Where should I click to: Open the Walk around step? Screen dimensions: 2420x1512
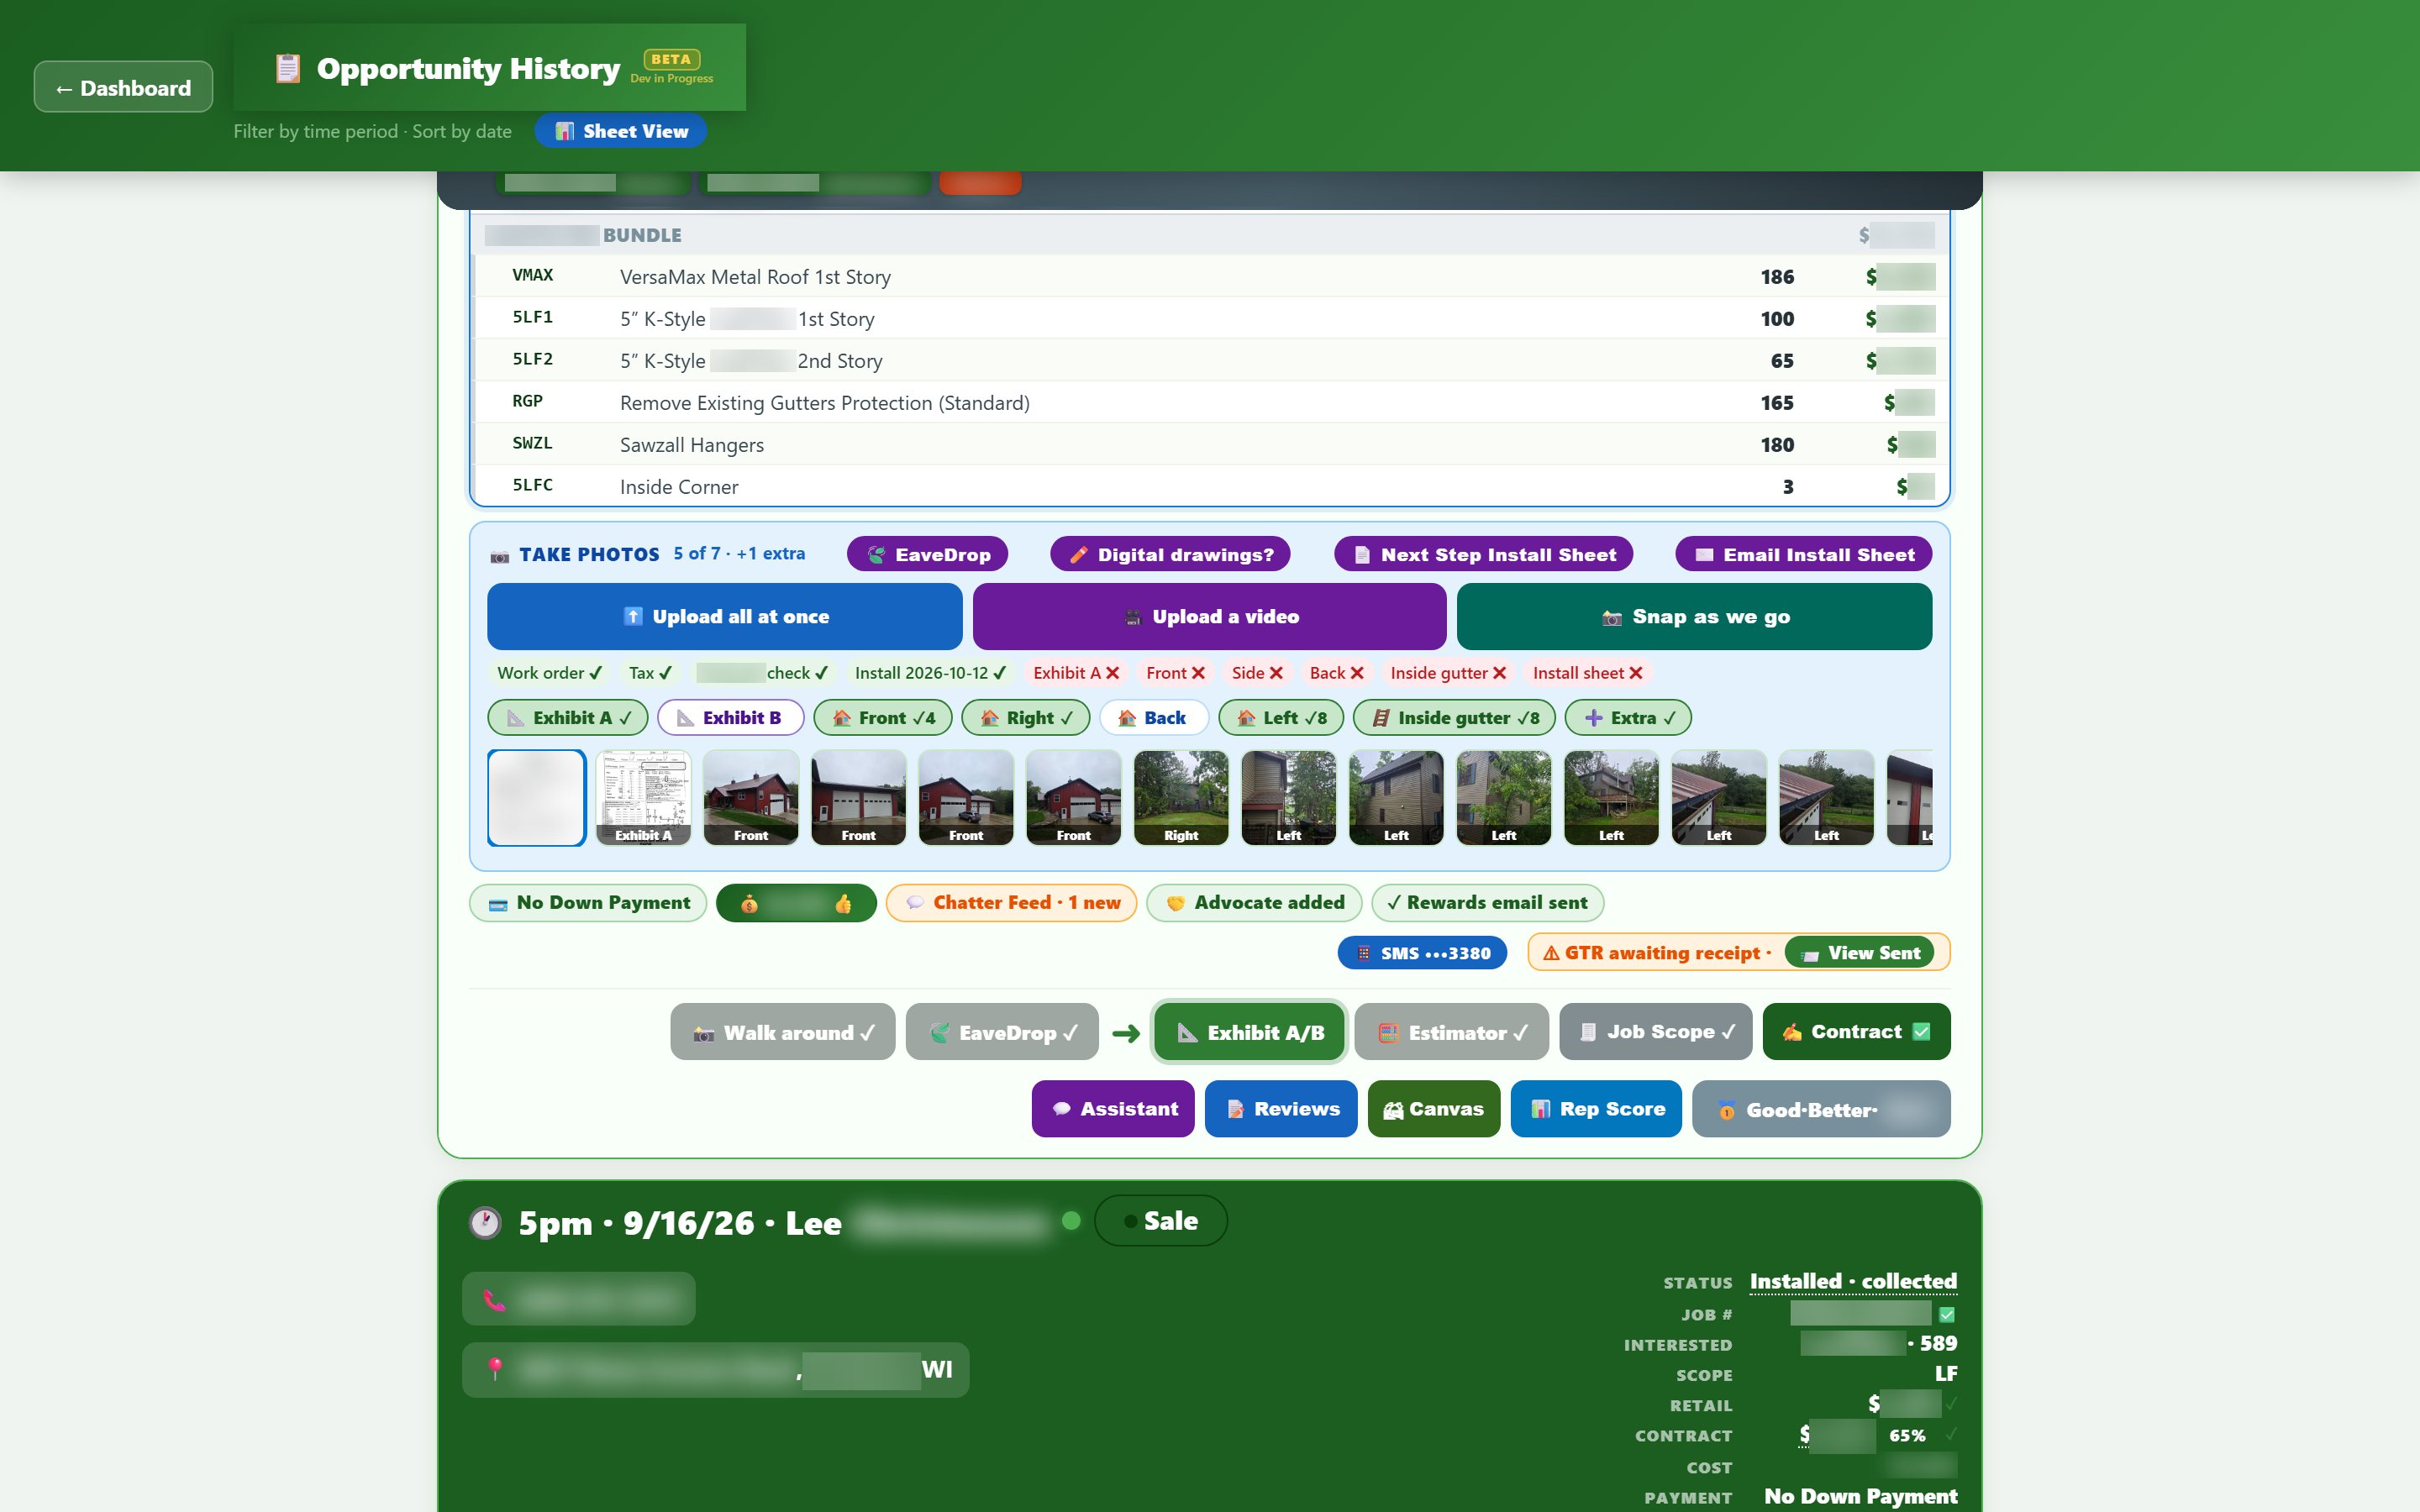(x=783, y=1032)
